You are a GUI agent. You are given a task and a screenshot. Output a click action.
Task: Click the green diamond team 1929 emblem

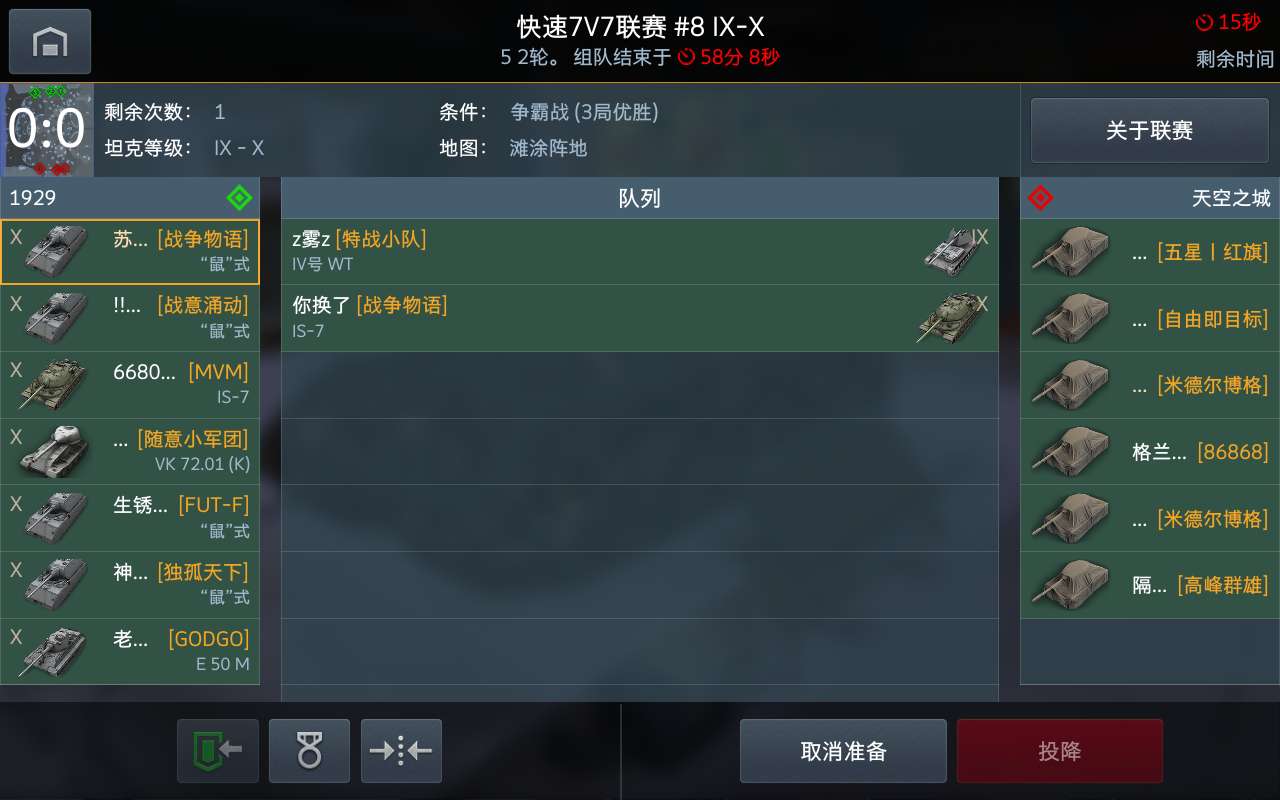239,198
